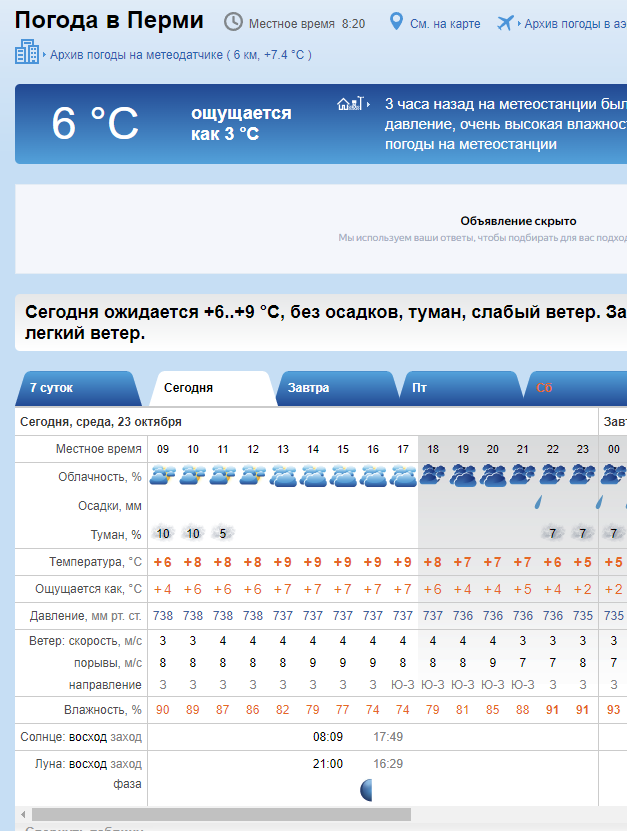Click pressure value 735 at hour 23

click(582, 616)
